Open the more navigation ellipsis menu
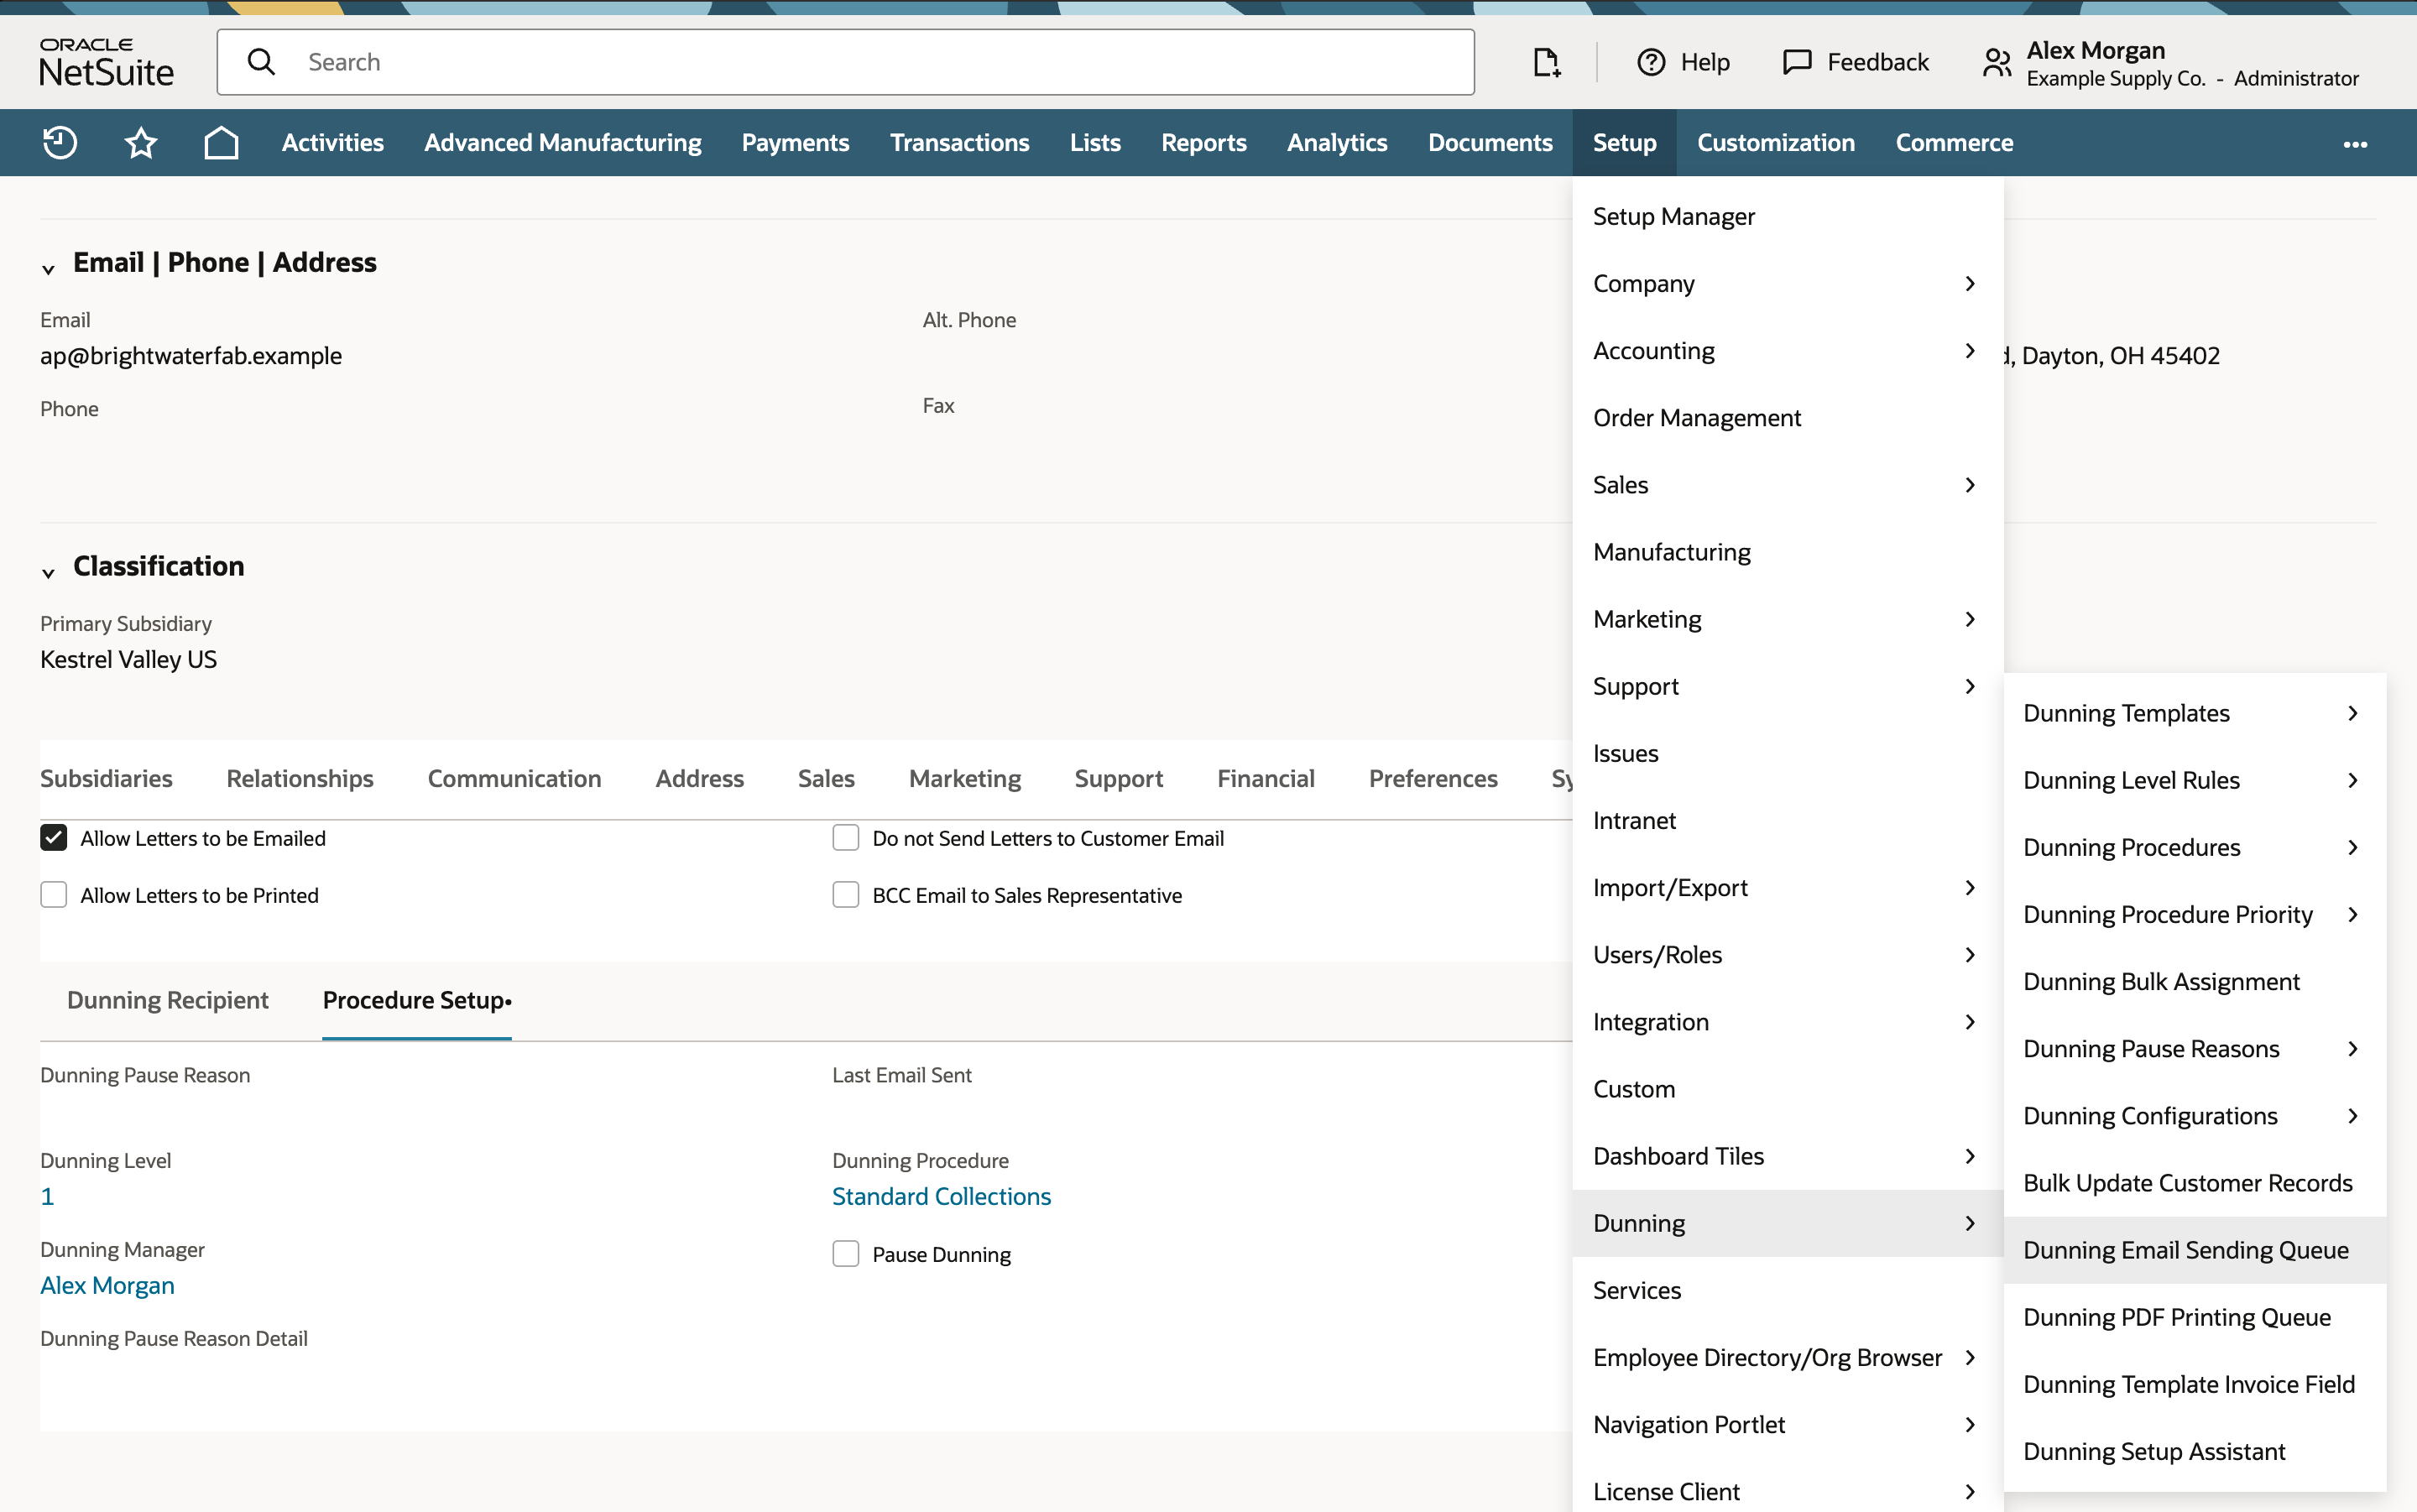The height and width of the screenshot is (1512, 2417). 2355,144
